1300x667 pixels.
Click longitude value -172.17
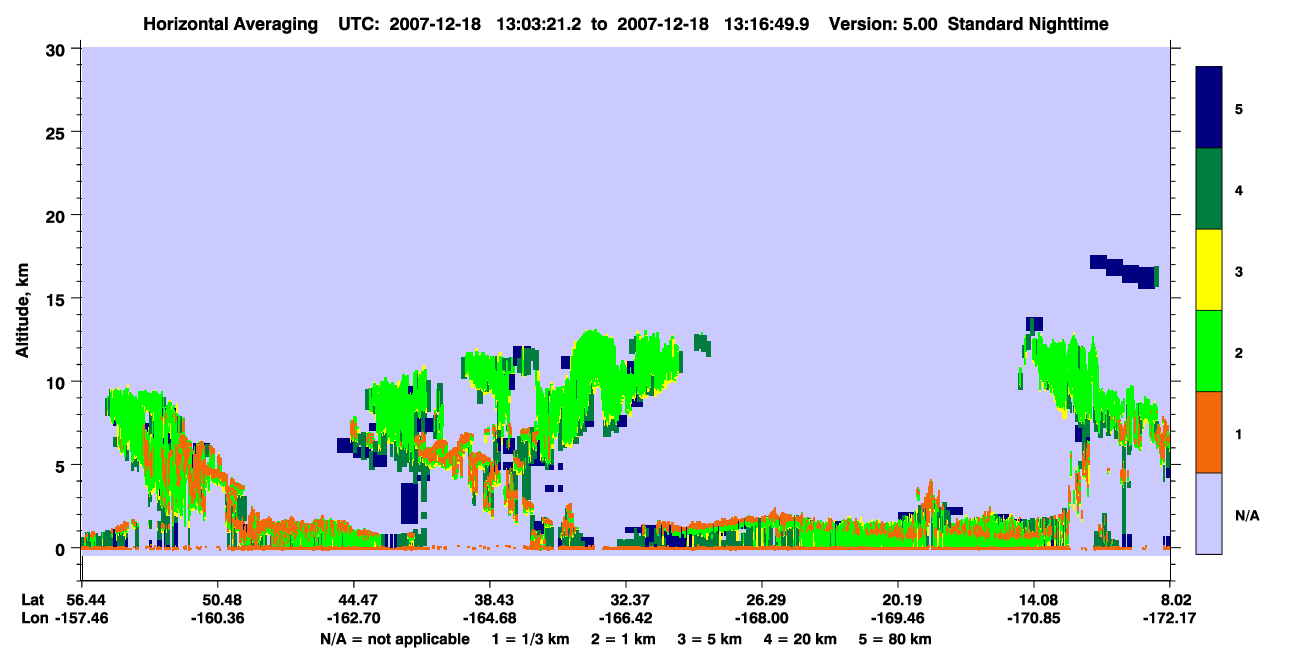click(1170, 618)
